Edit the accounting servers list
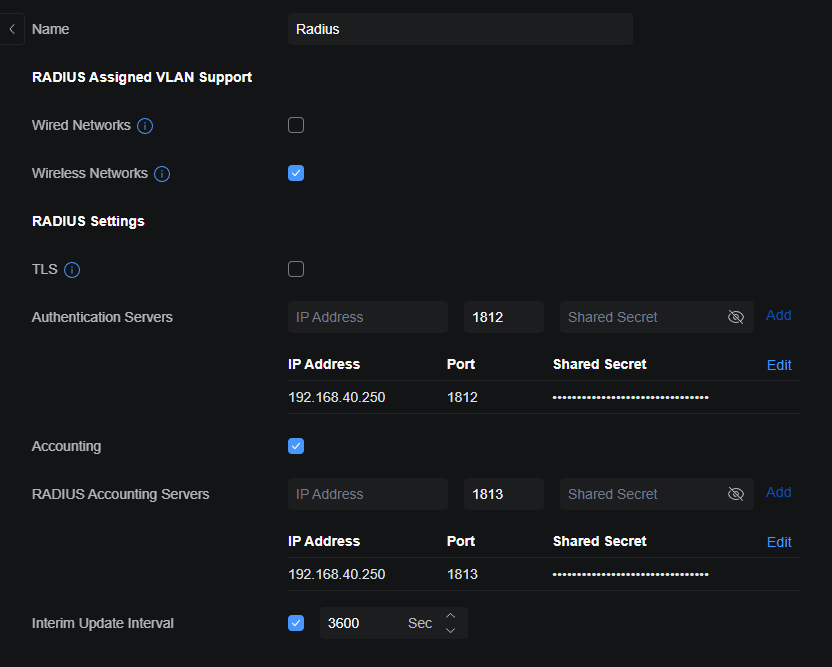The image size is (832, 667). [x=779, y=542]
